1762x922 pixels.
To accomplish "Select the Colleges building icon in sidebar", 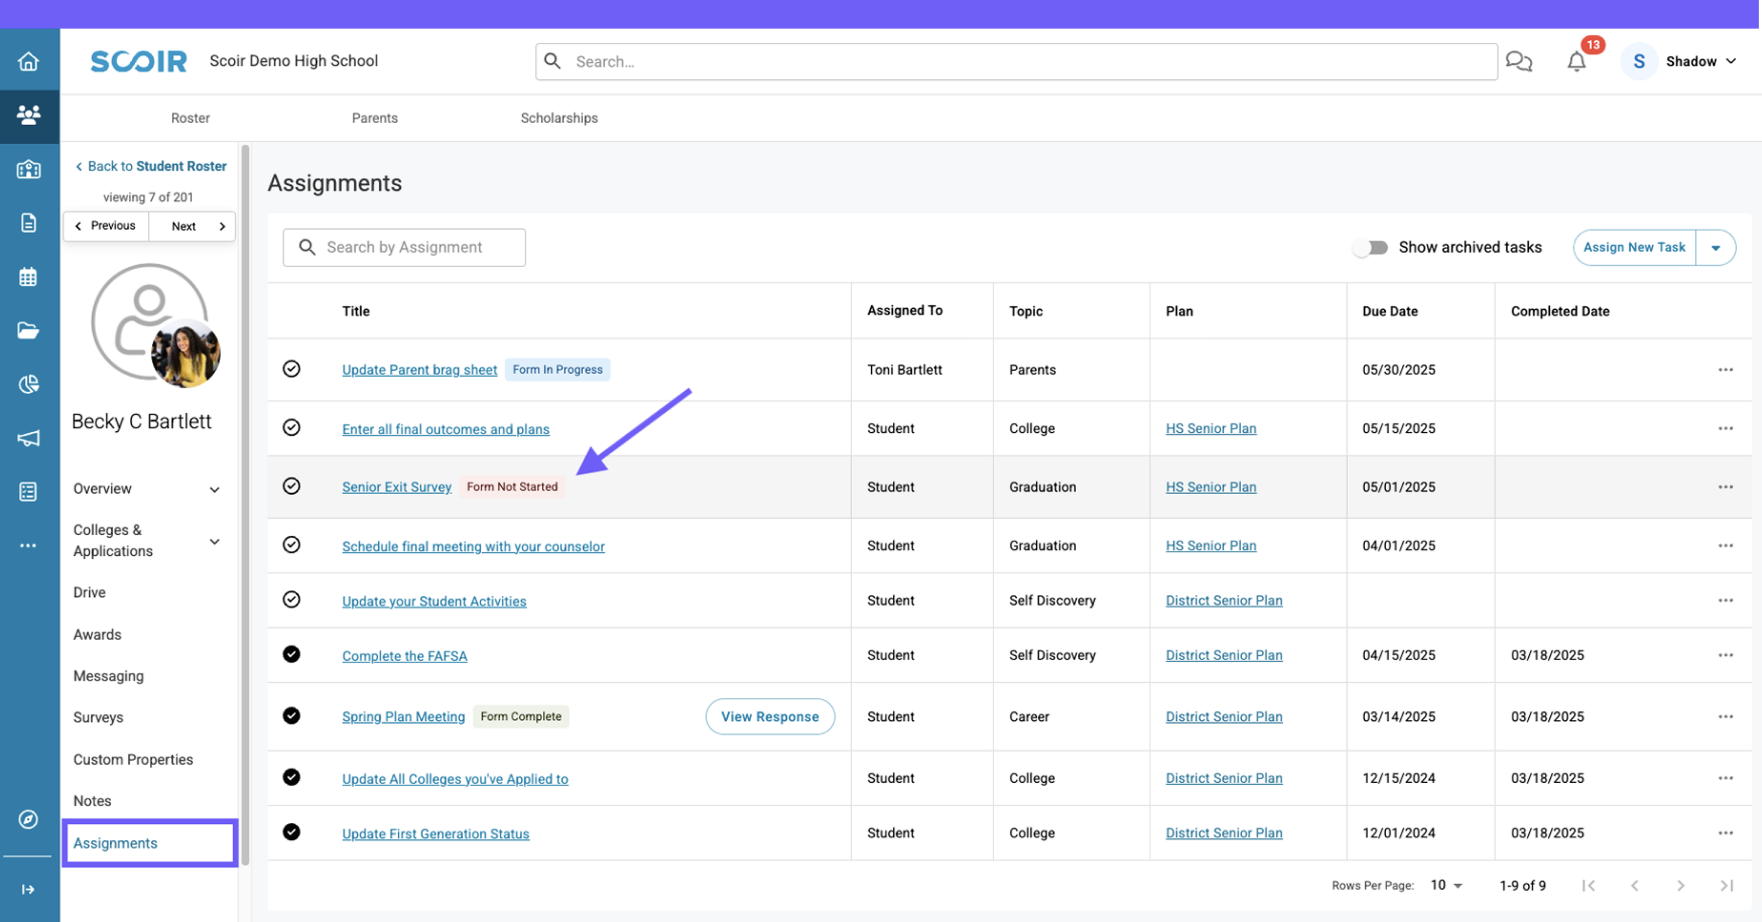I will (x=29, y=170).
